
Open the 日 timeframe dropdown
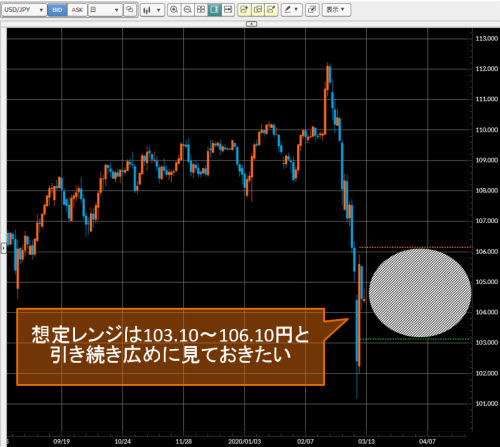point(105,10)
